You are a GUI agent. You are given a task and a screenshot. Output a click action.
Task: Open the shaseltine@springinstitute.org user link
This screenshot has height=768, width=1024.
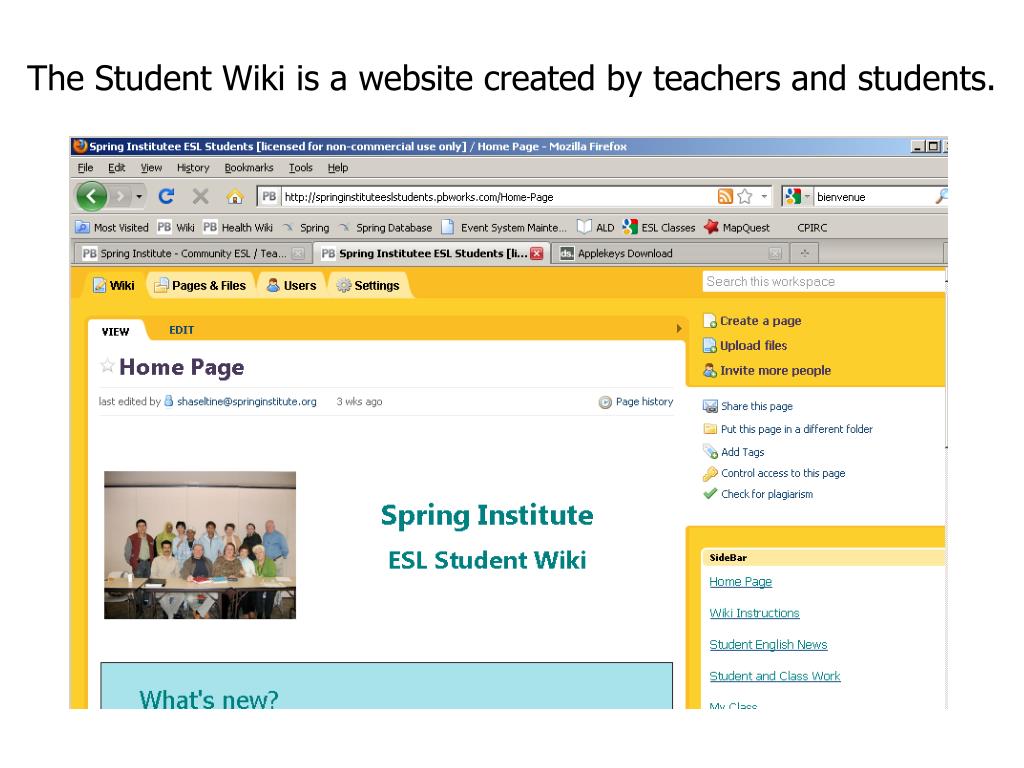[247, 402]
